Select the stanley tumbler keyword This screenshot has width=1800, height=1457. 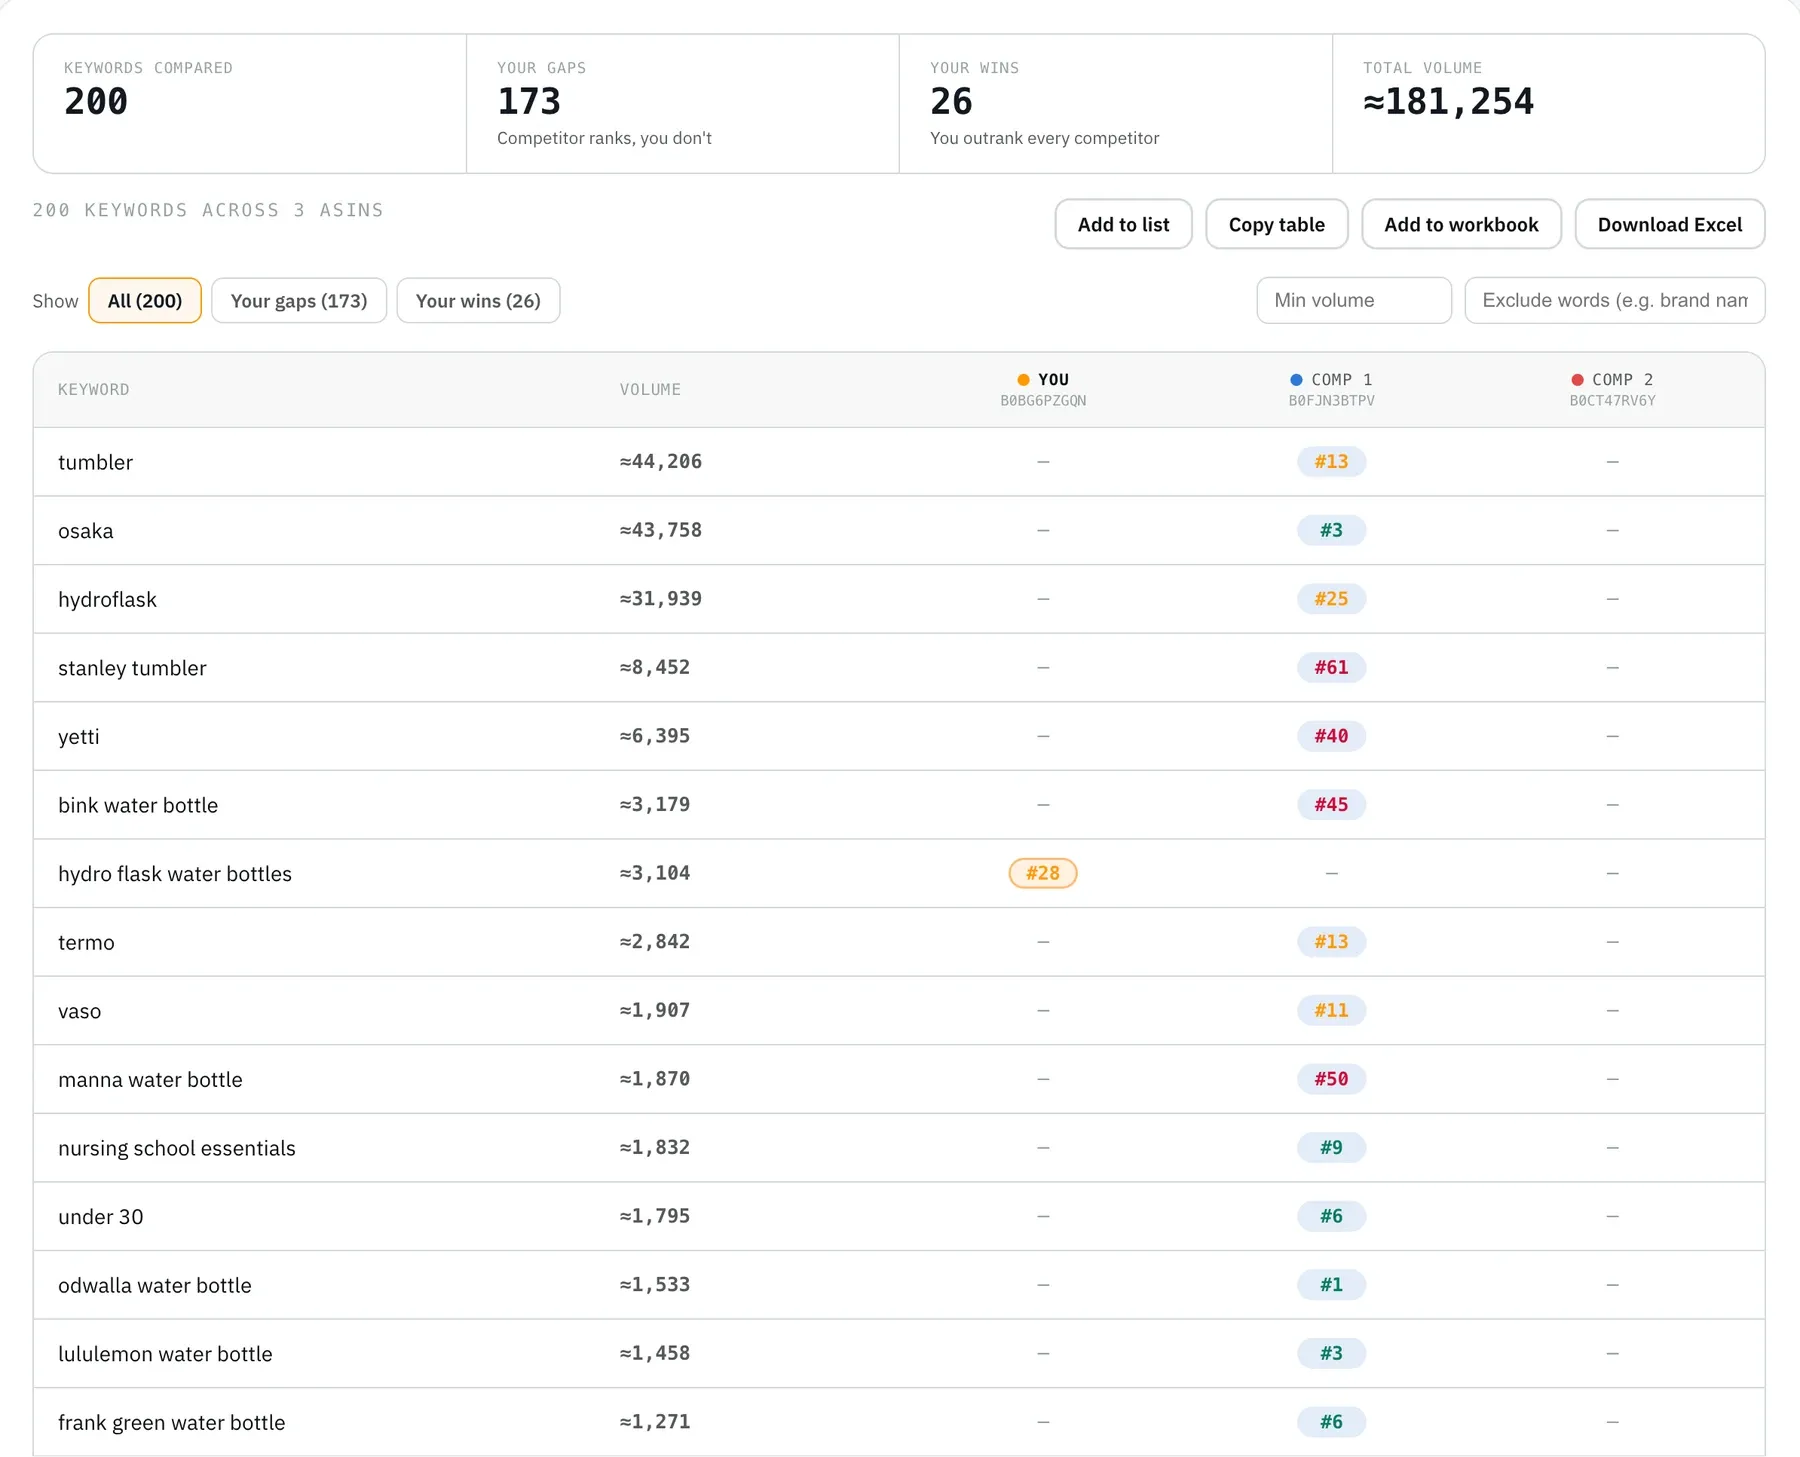click(x=132, y=668)
